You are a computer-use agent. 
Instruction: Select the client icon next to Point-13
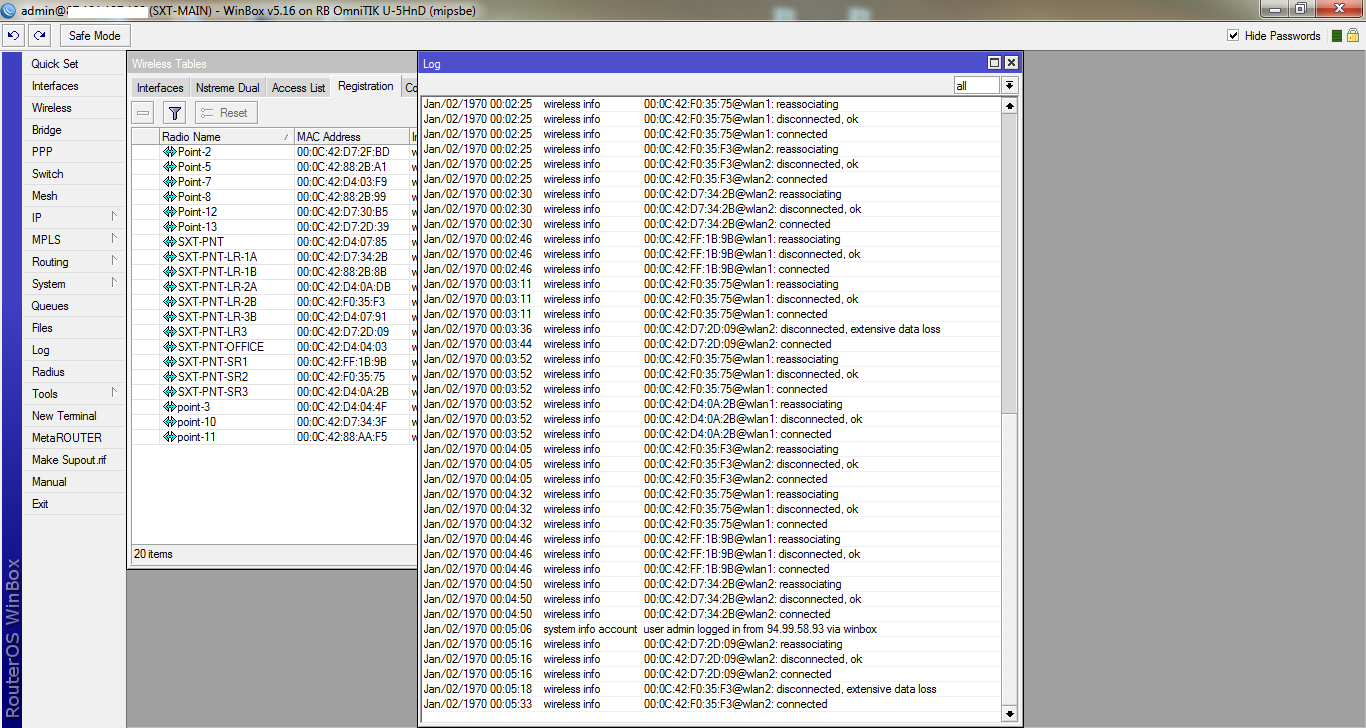(169, 227)
